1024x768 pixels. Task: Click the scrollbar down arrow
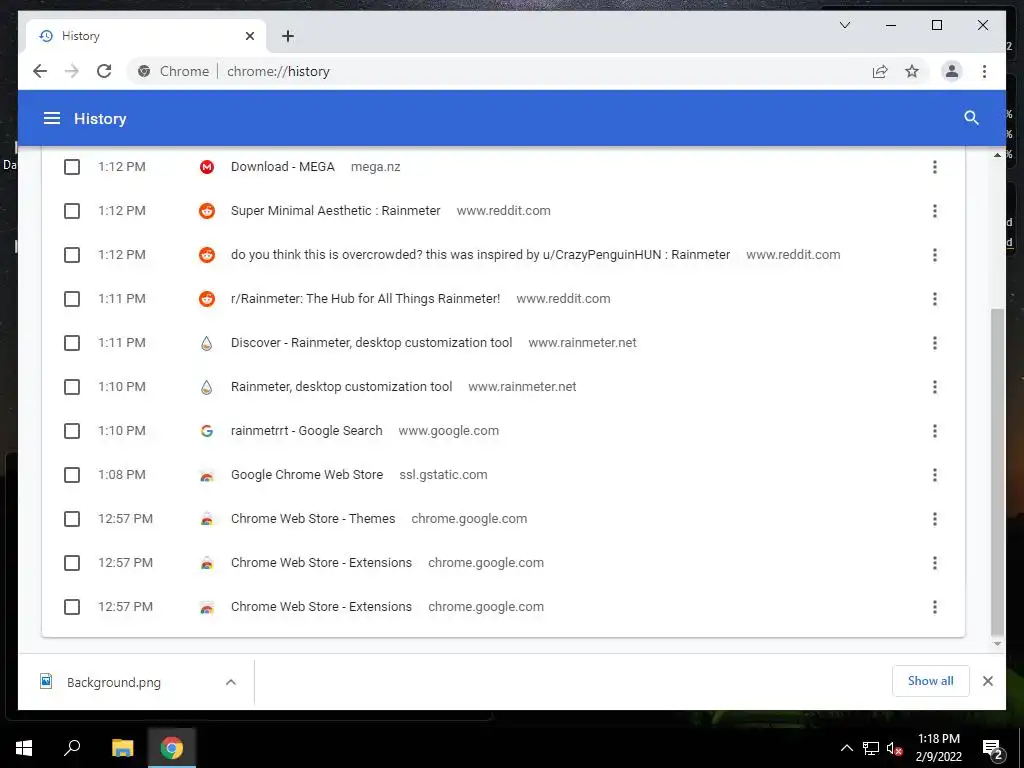click(x=997, y=644)
